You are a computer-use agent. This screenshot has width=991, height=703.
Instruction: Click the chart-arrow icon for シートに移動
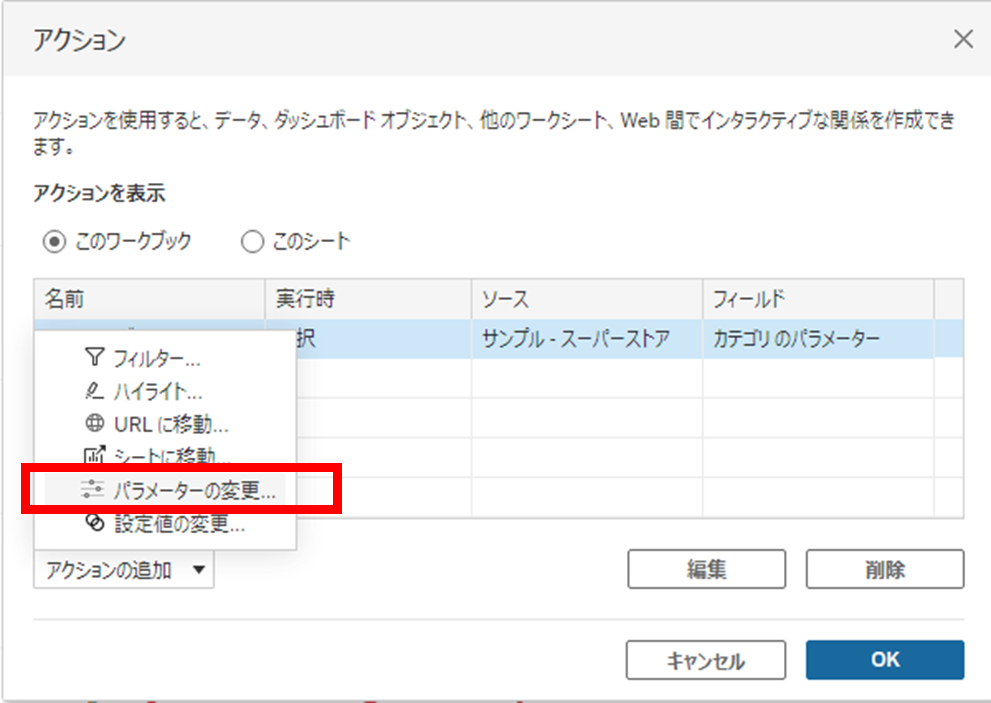pyautogui.click(x=95, y=457)
